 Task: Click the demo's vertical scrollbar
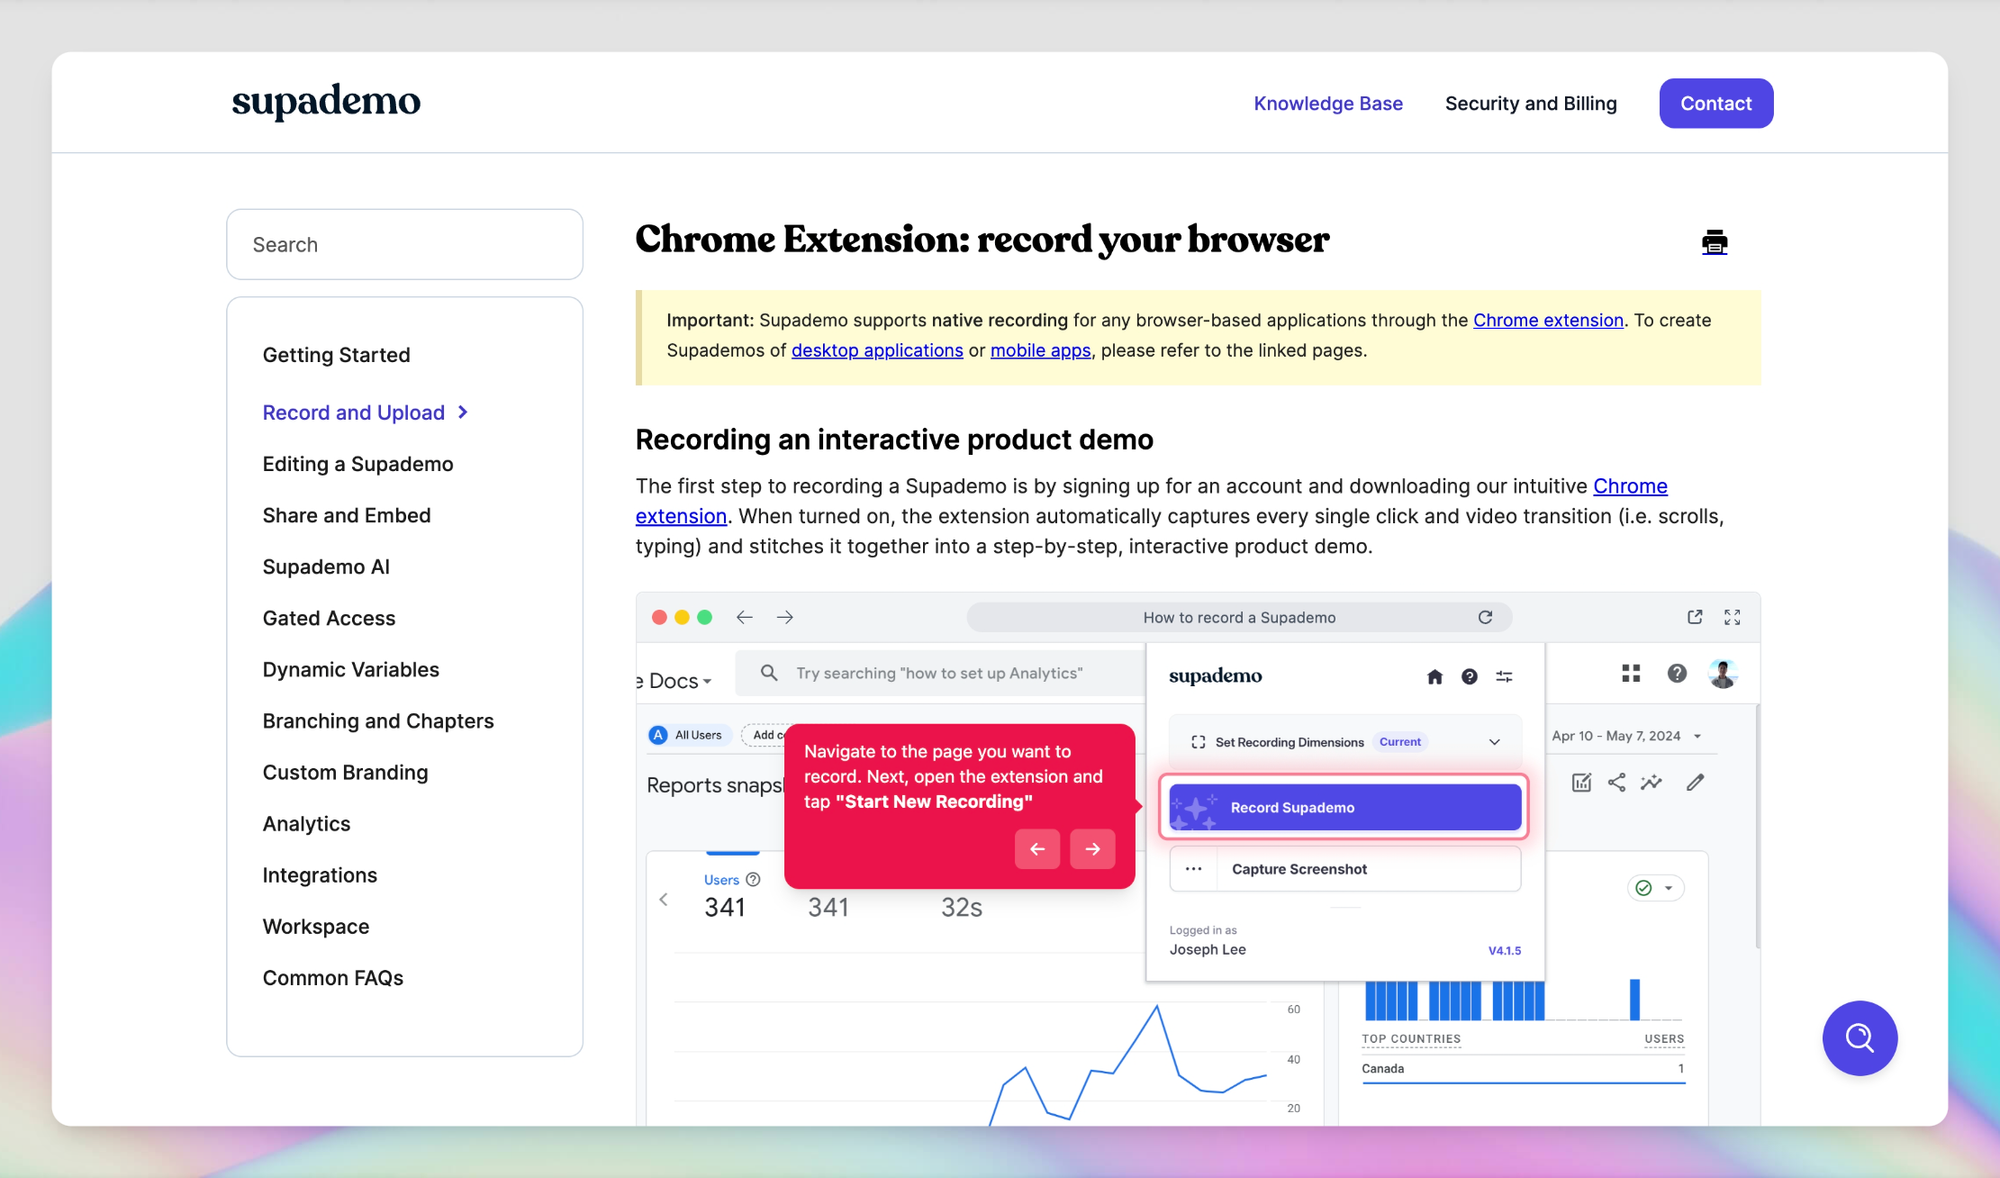[1756, 828]
